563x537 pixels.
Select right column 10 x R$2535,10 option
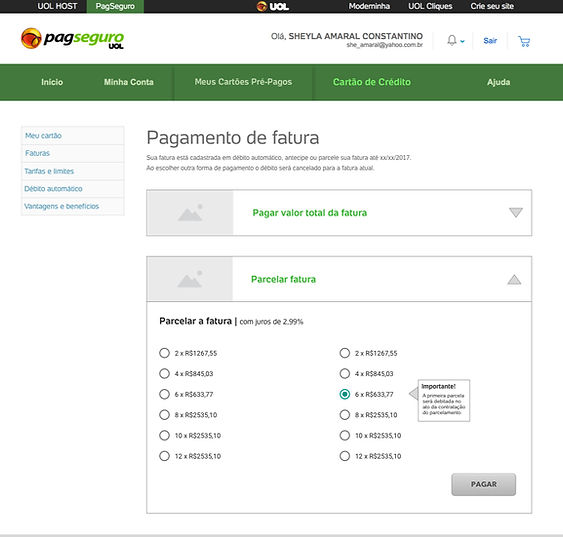(x=345, y=435)
